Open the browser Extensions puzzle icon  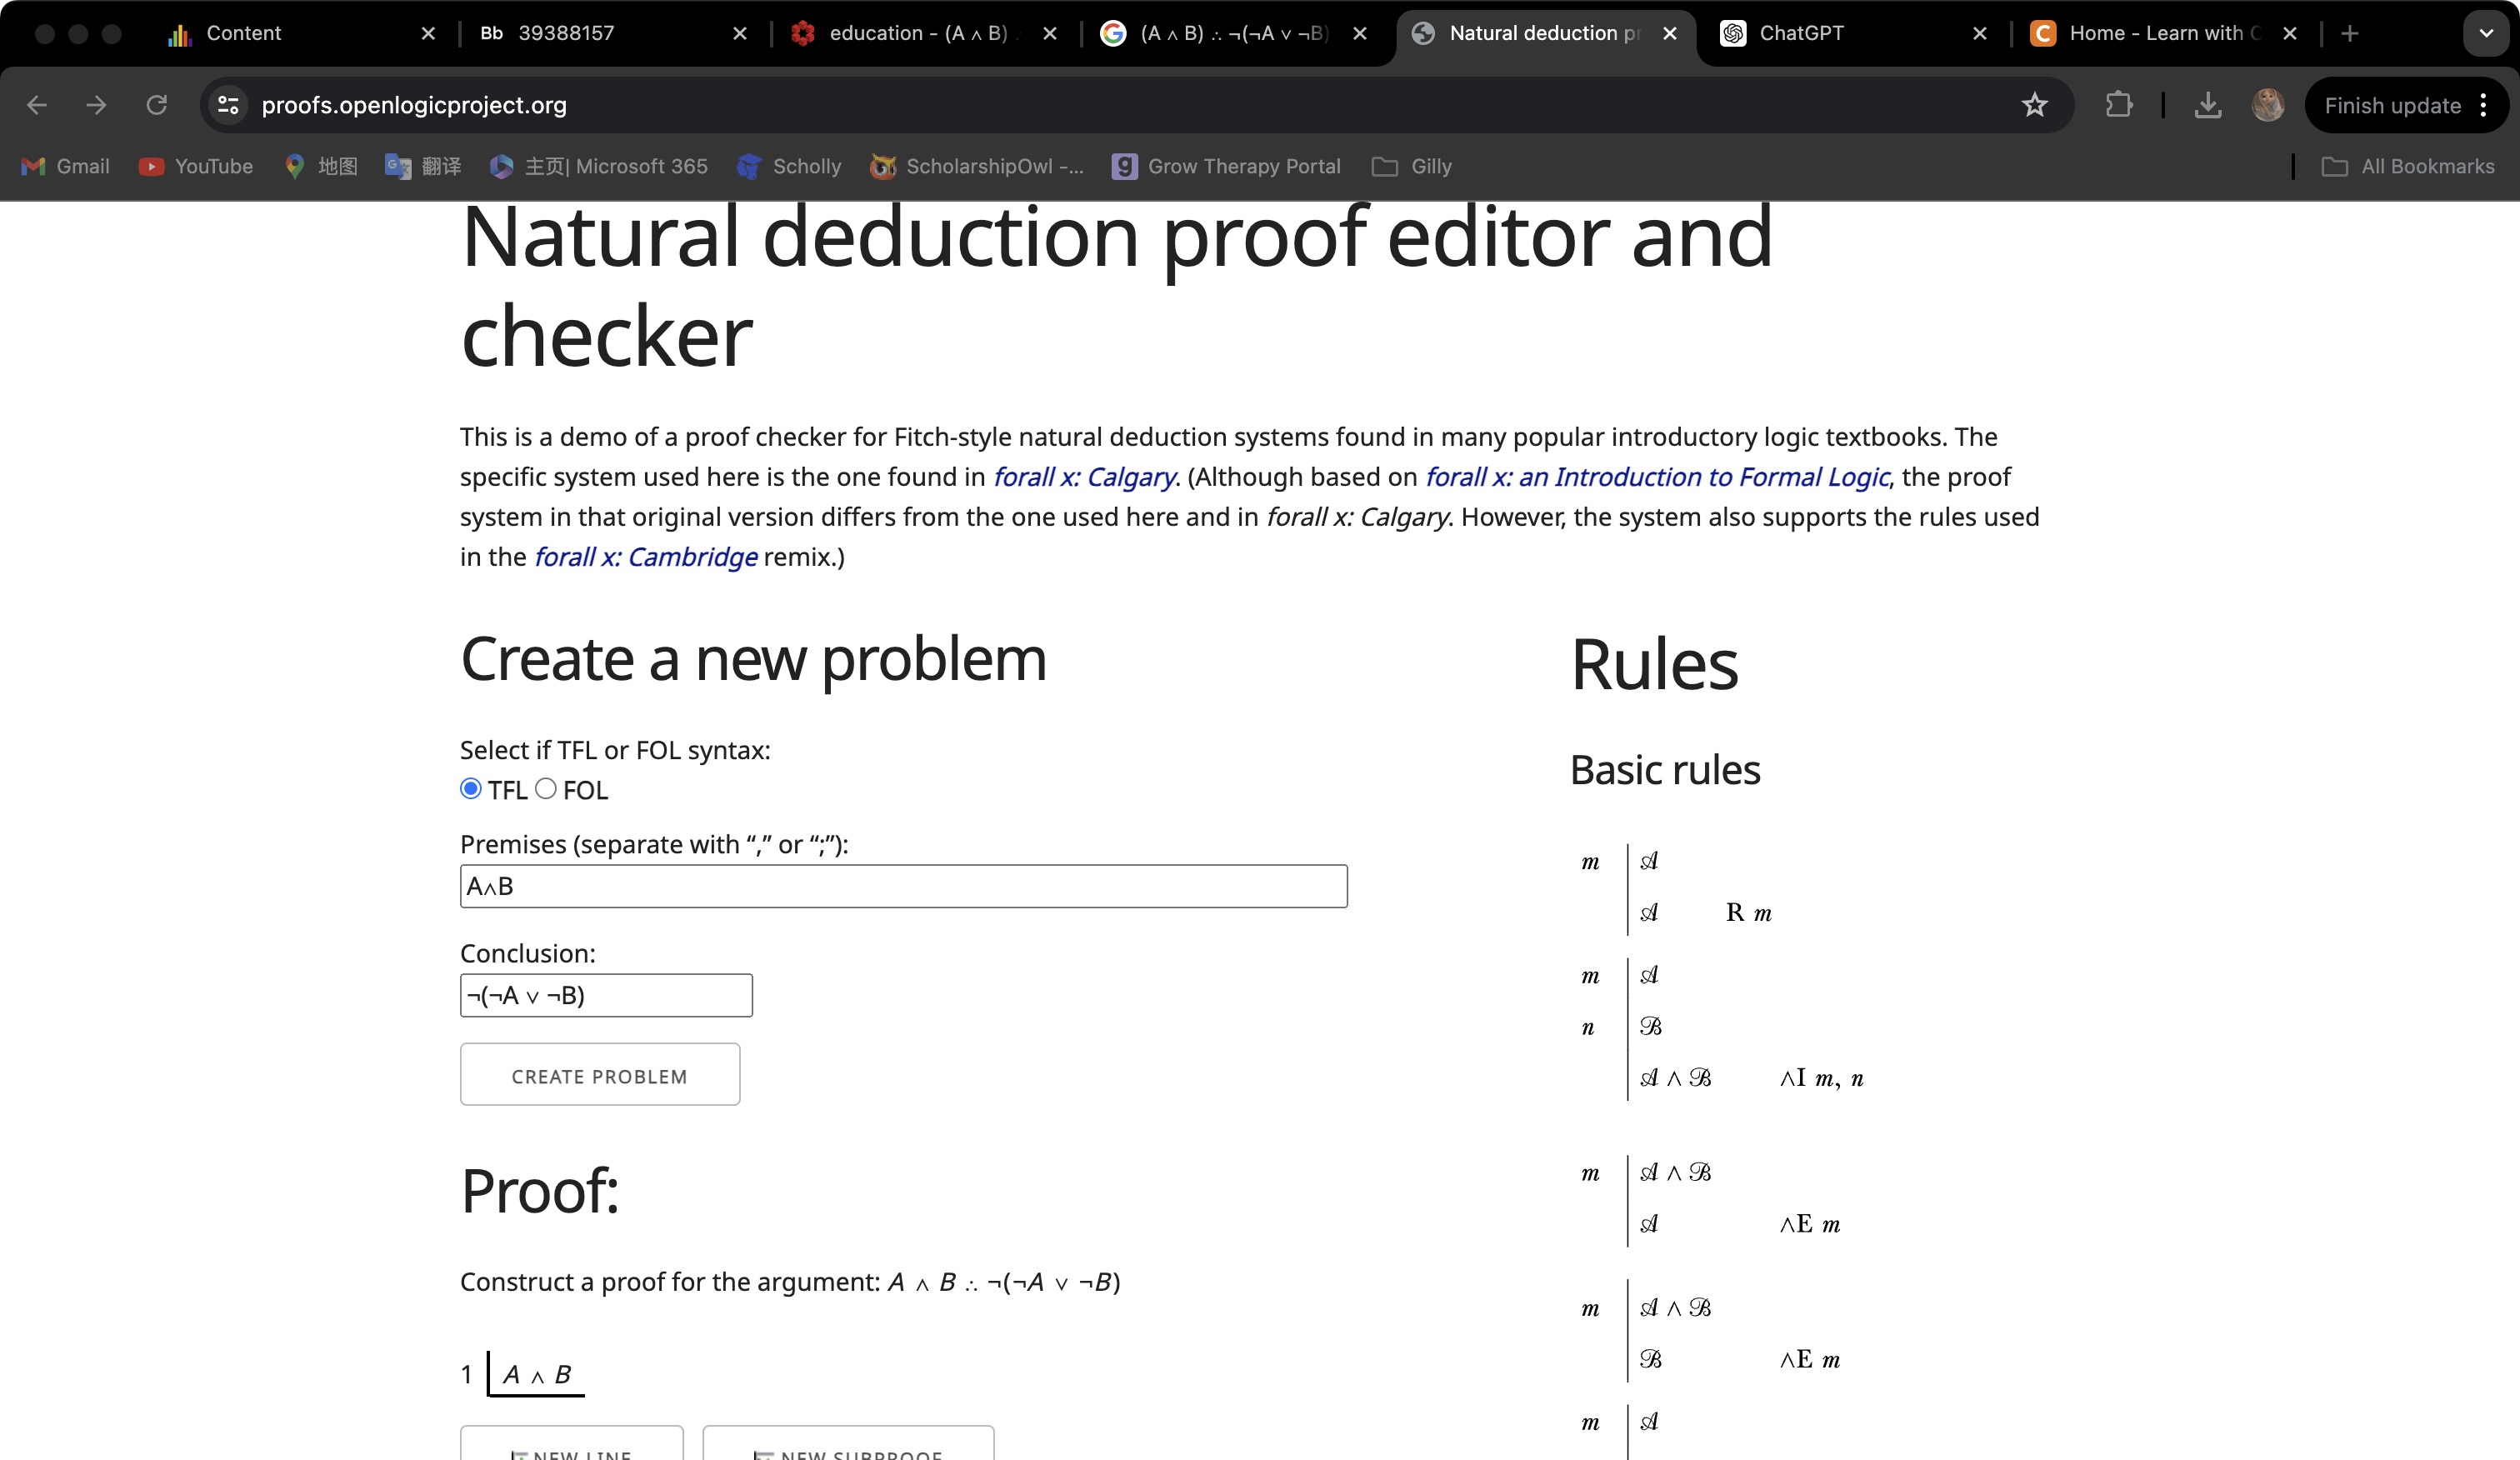click(x=2119, y=105)
